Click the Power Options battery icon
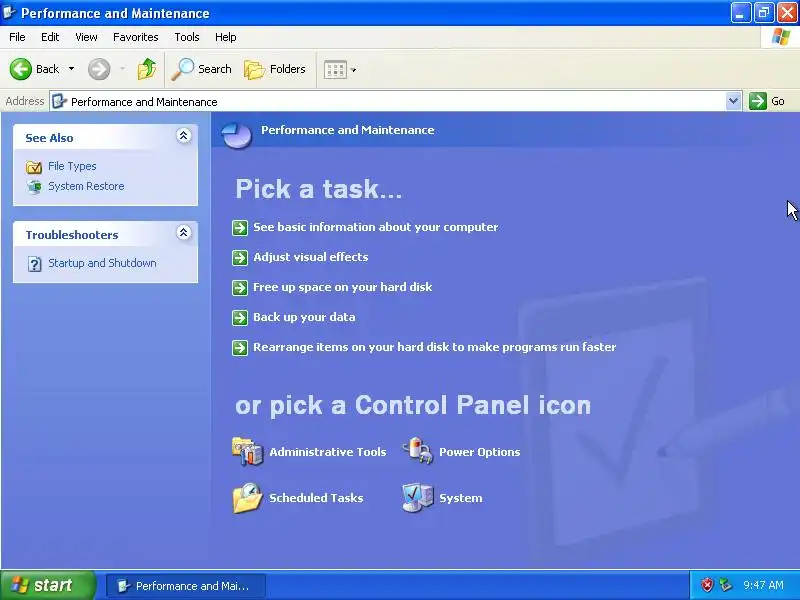 tap(418, 451)
